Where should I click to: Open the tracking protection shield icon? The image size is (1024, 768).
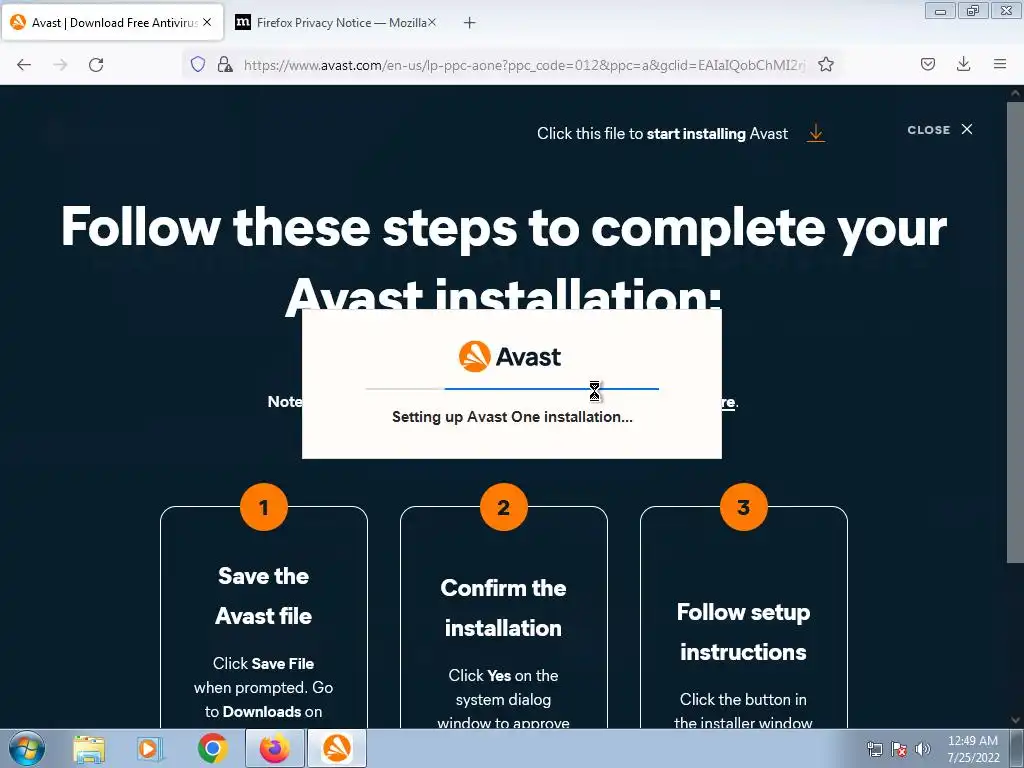pos(198,64)
